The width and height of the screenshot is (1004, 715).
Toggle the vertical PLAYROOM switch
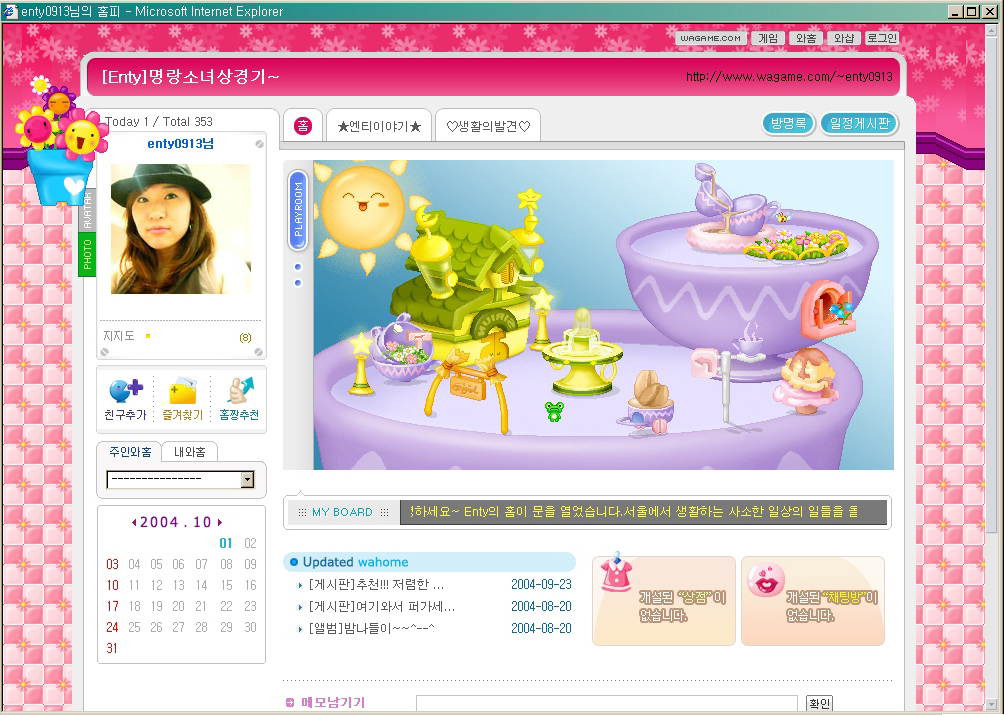pos(298,210)
